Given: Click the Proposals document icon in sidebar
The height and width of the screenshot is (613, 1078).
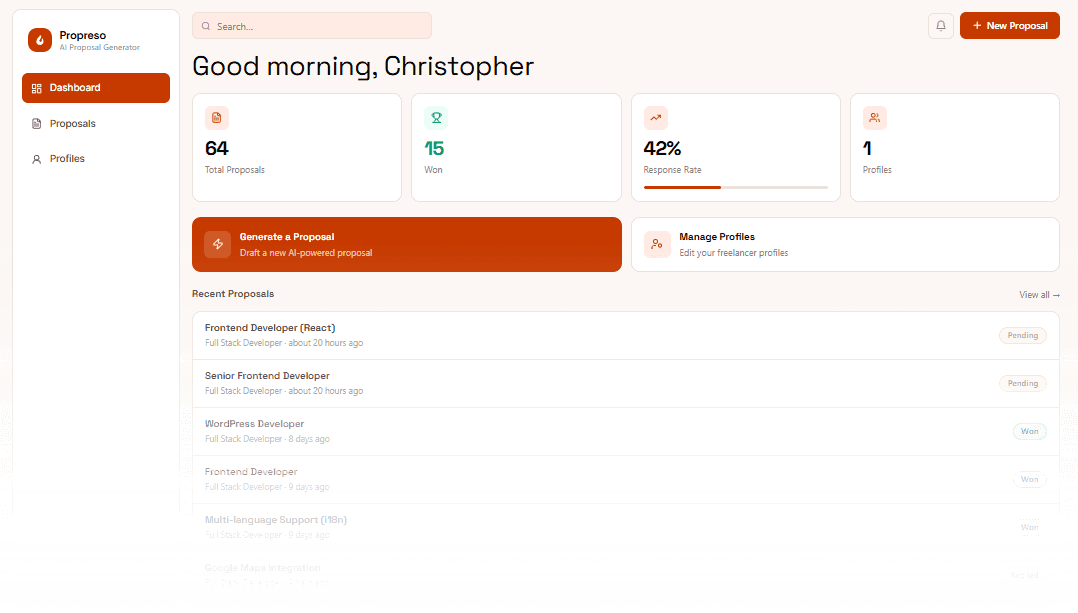Looking at the screenshot, I should point(38,123).
